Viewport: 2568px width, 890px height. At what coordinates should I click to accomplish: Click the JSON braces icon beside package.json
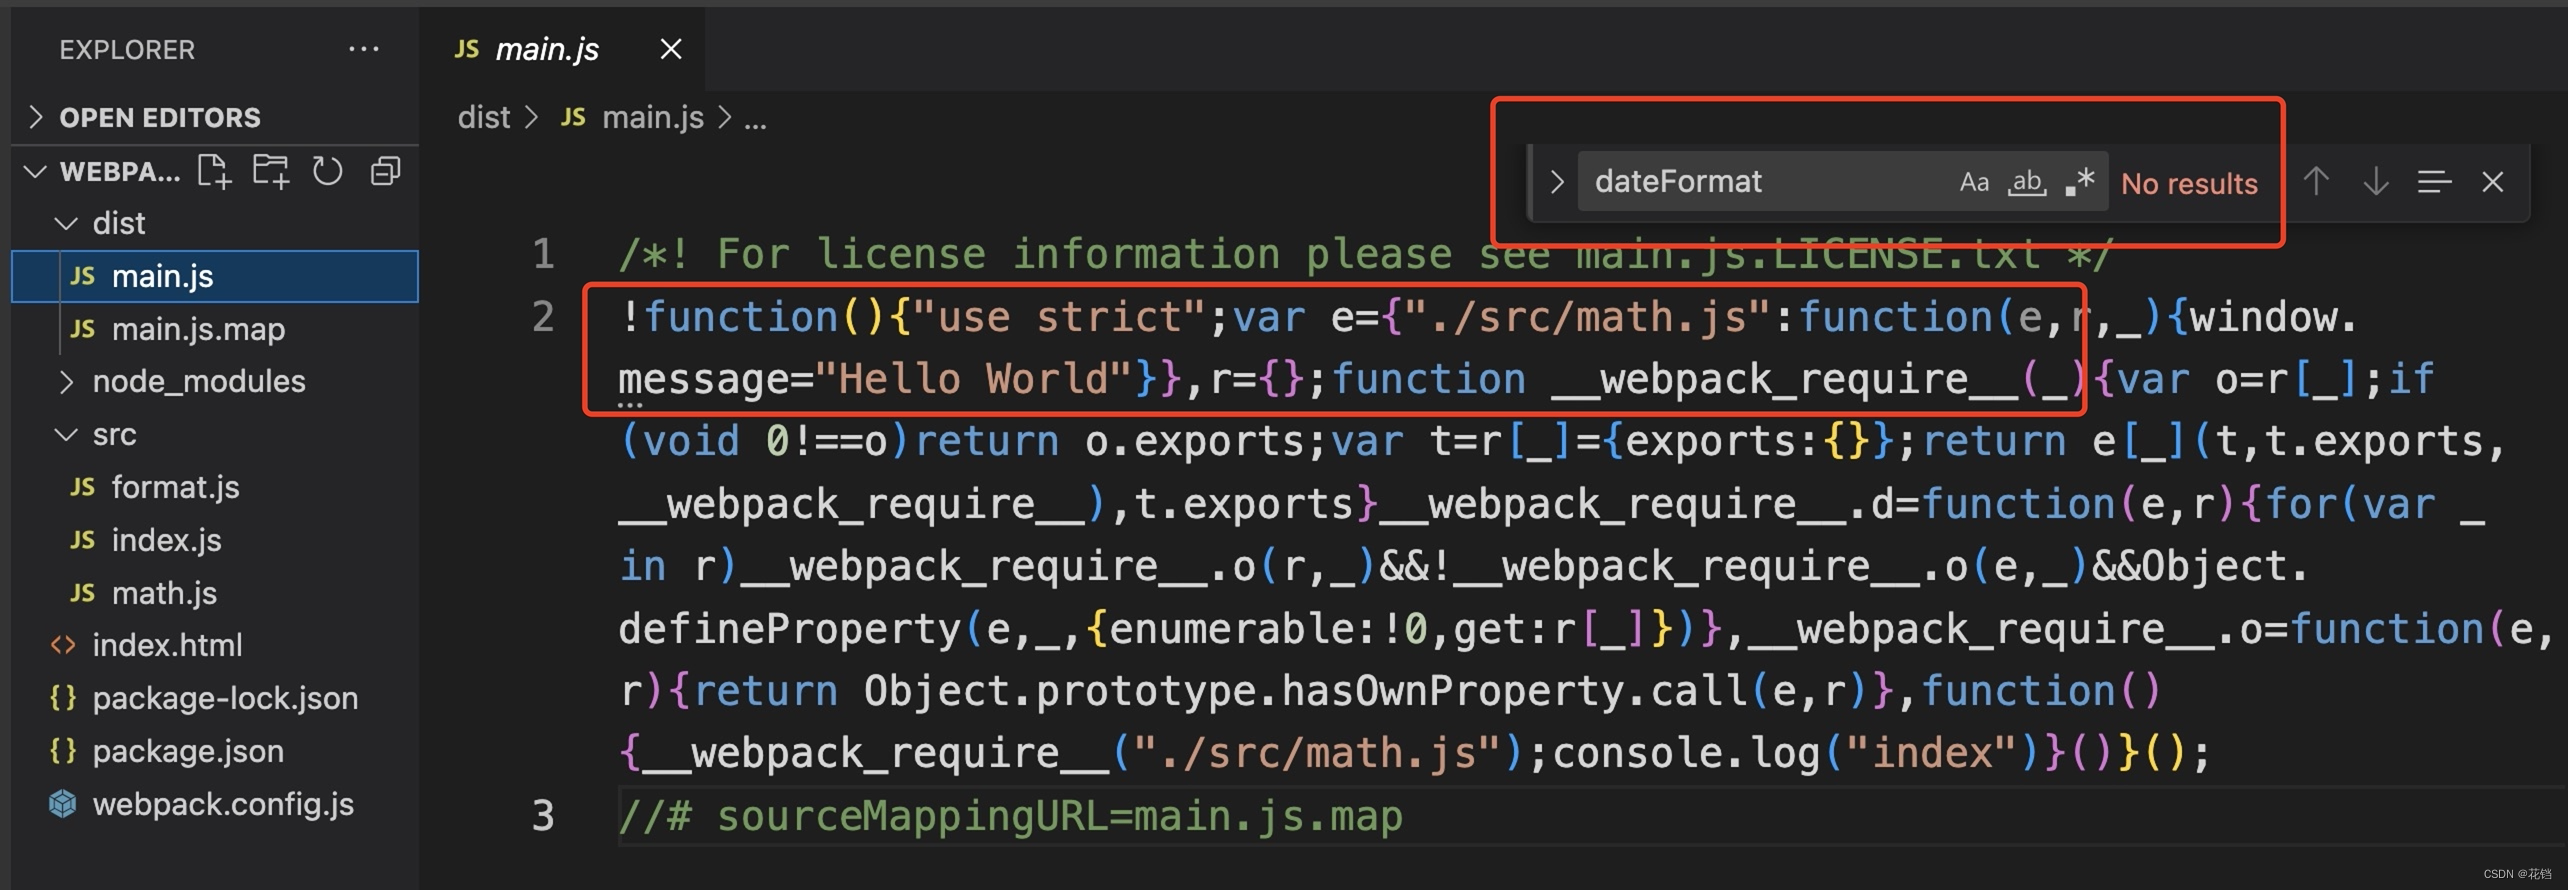coord(63,751)
